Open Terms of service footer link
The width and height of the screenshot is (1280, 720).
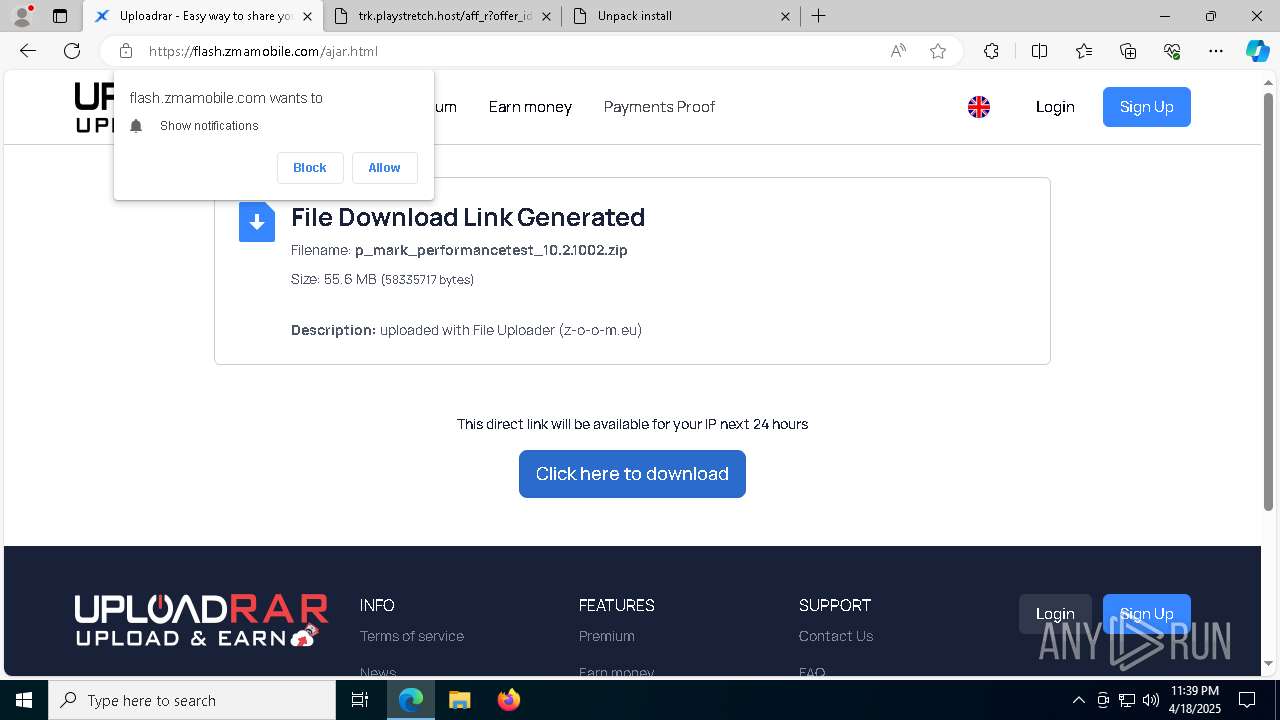pyautogui.click(x=411, y=636)
